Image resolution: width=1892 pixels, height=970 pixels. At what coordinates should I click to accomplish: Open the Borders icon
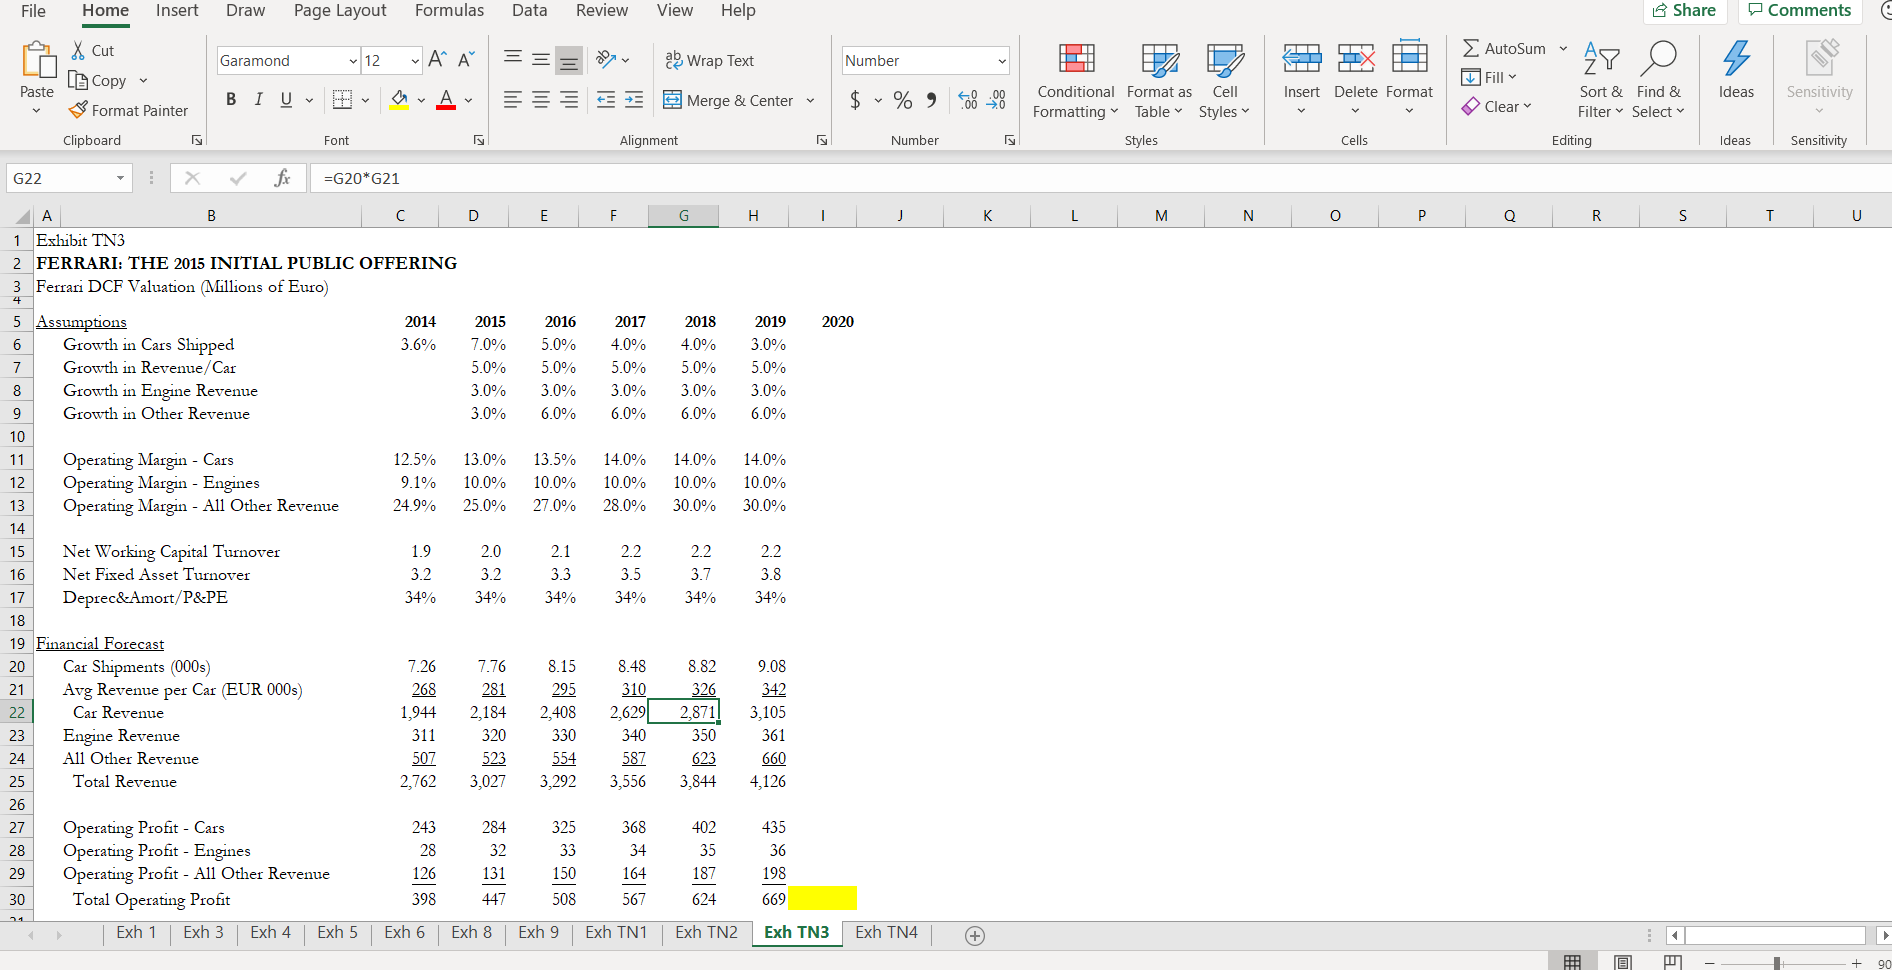(x=342, y=99)
